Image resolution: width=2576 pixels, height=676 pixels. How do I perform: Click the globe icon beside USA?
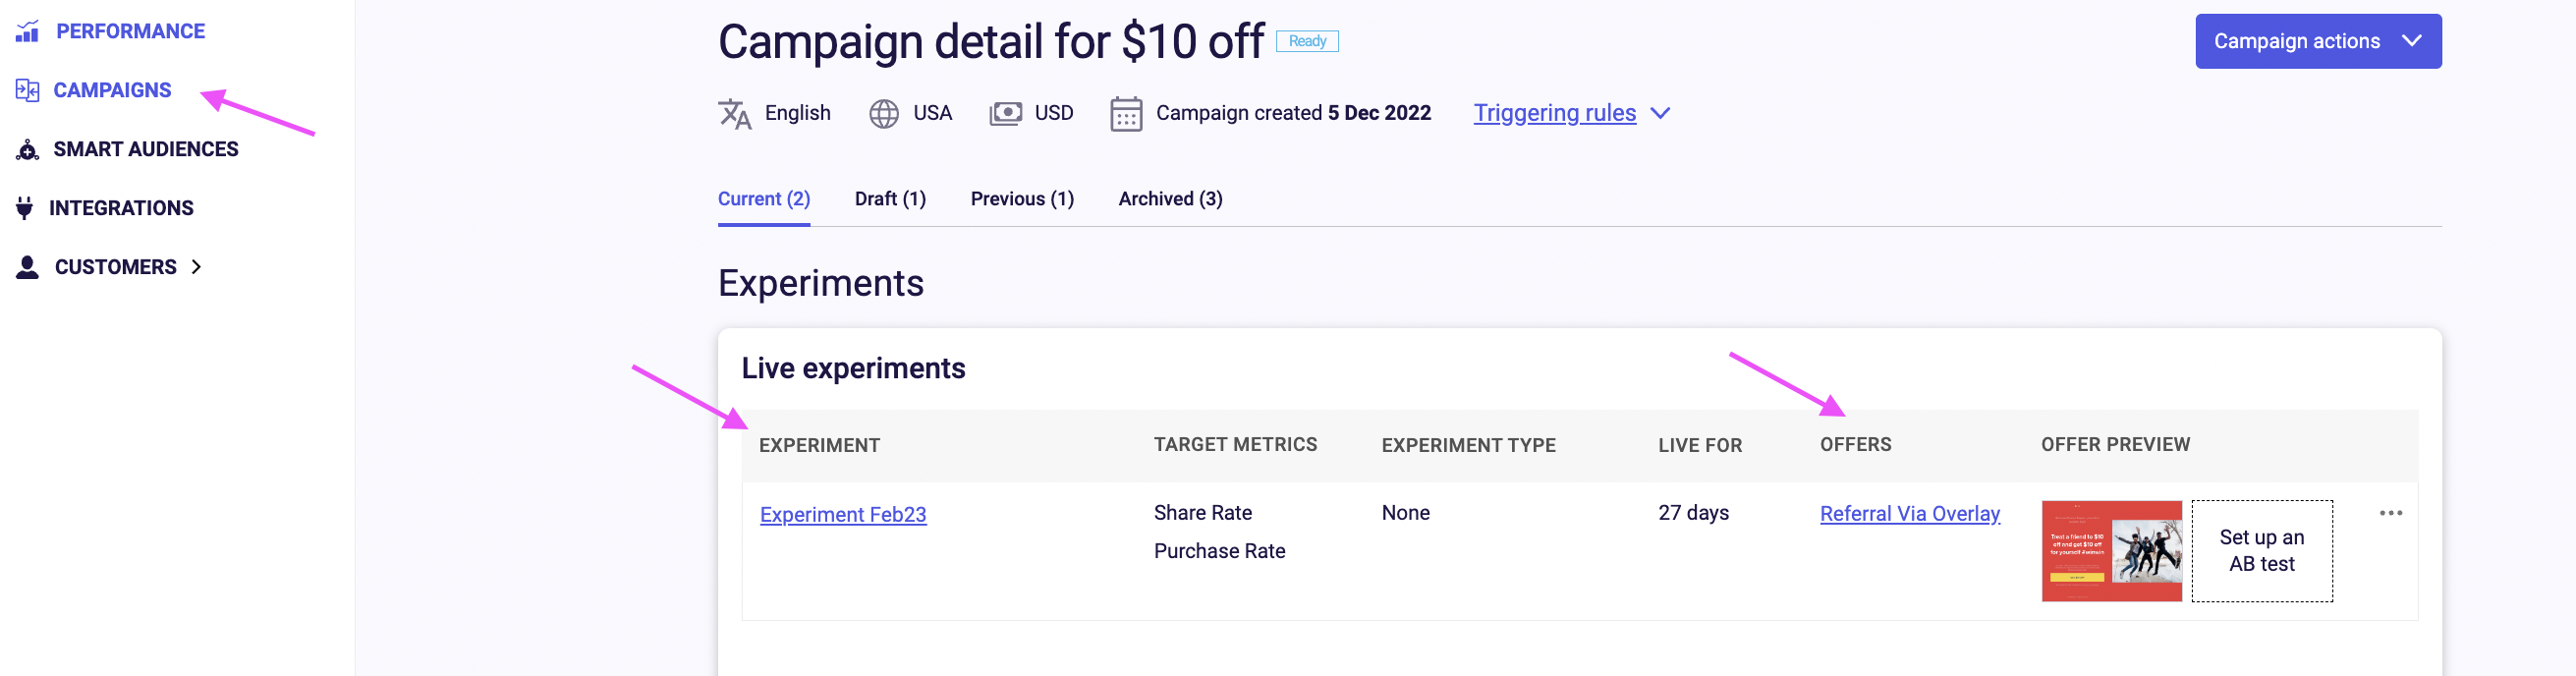coord(883,114)
